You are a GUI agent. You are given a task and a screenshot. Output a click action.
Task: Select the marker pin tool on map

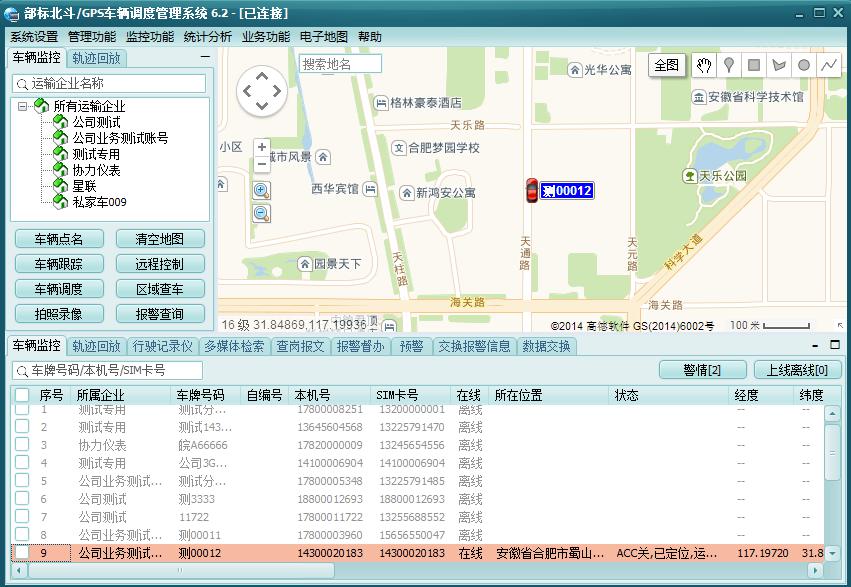730,65
